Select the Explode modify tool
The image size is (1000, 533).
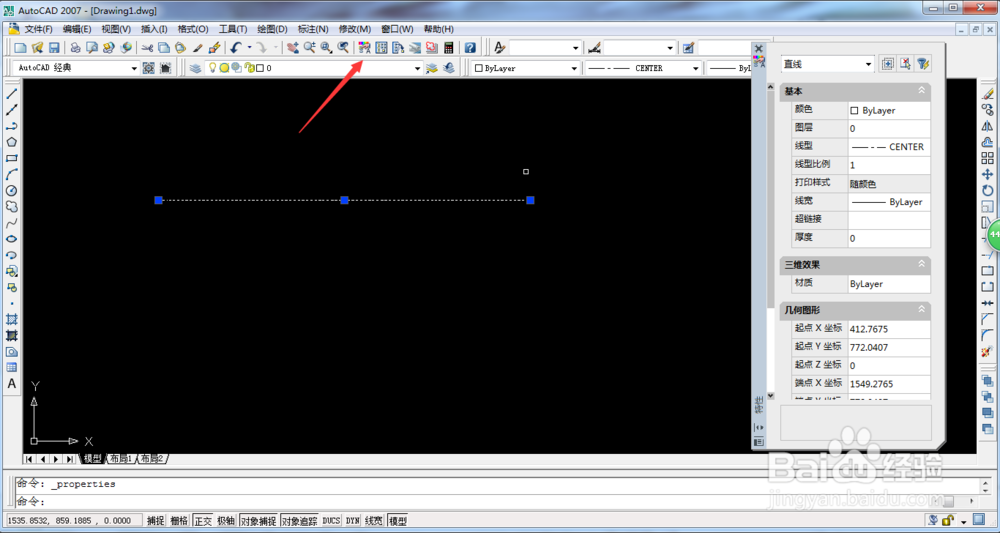(x=987, y=351)
